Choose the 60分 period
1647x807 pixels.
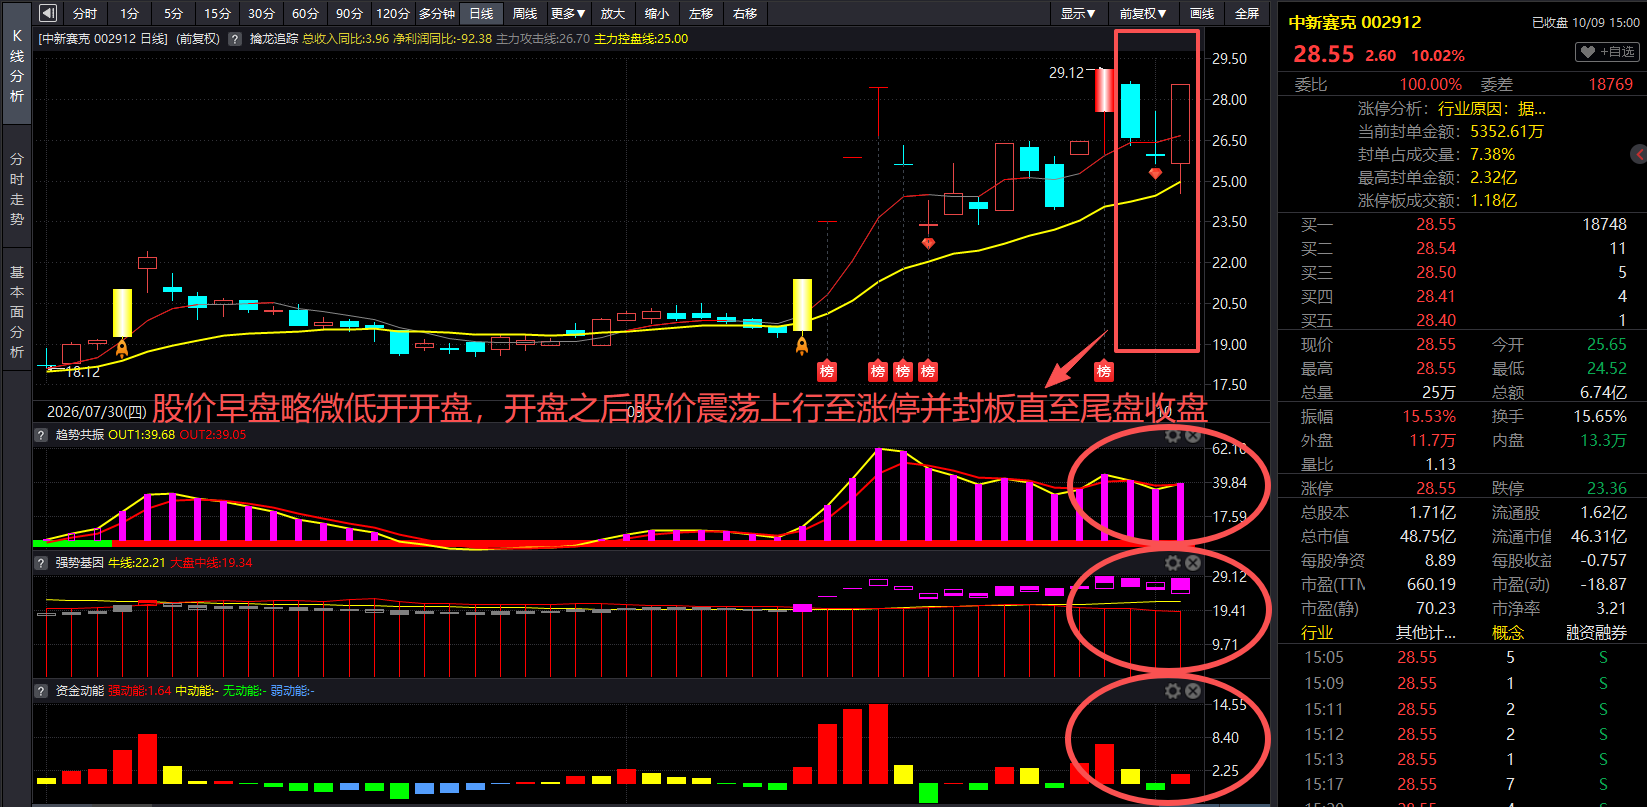pyautogui.click(x=305, y=13)
